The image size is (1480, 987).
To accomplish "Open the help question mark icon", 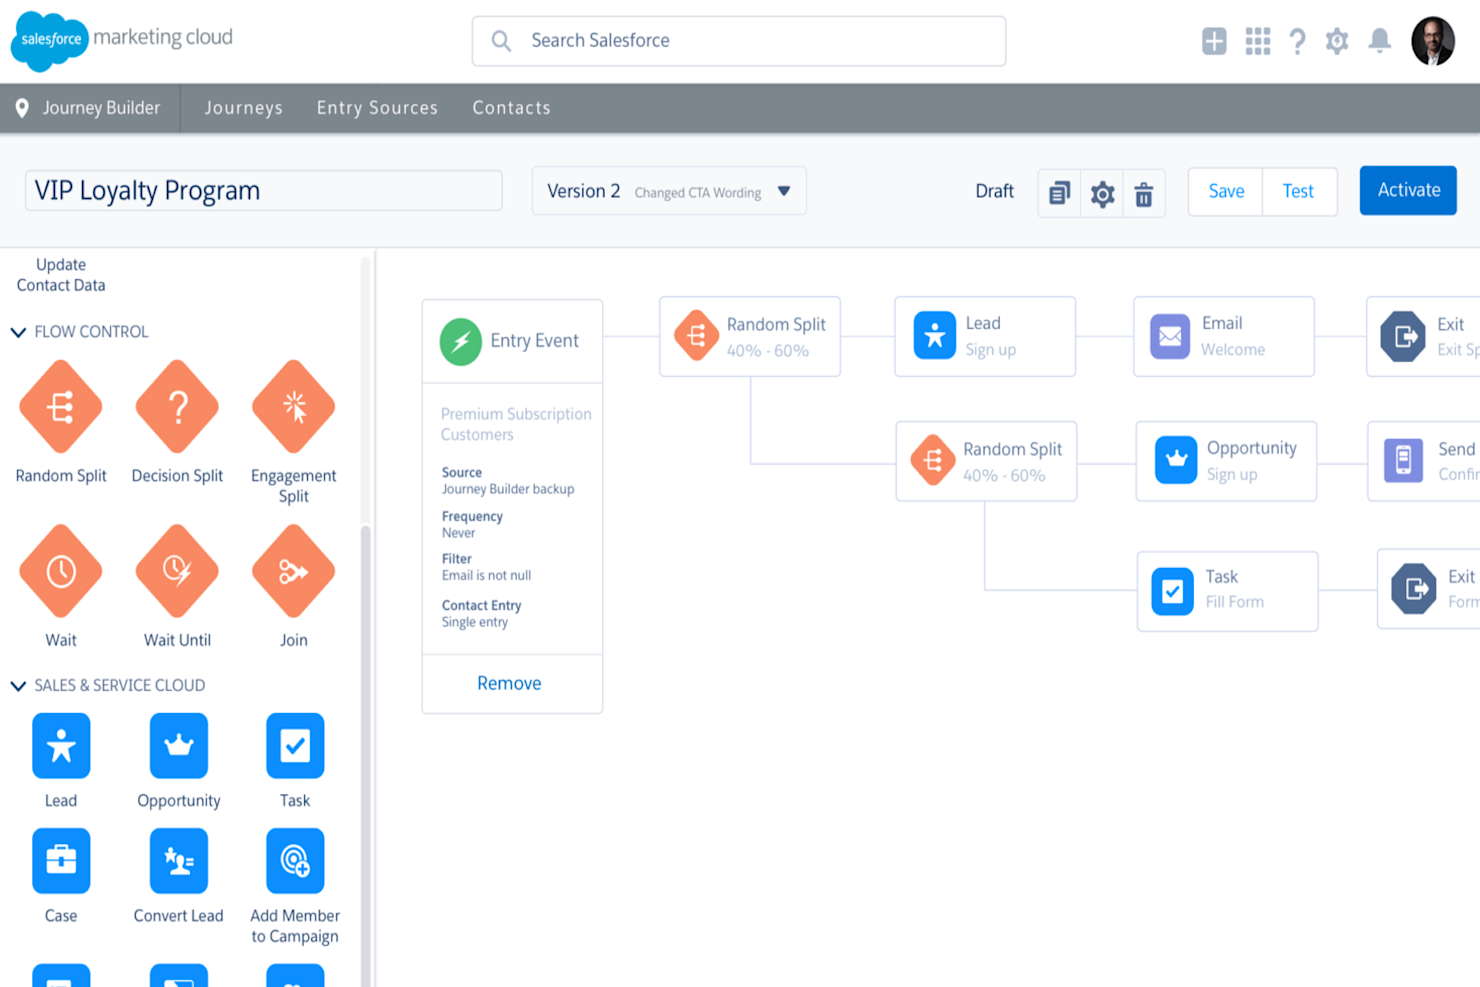I will (1298, 41).
